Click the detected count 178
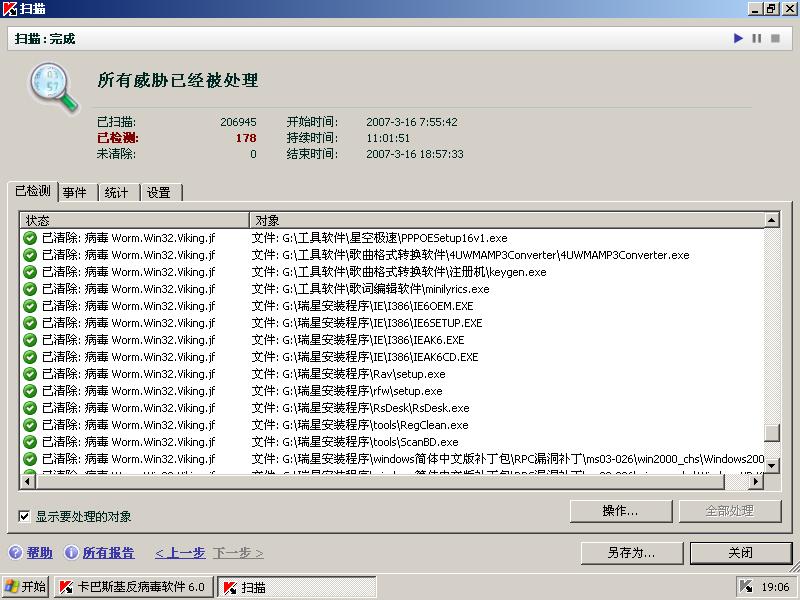The image size is (800, 600). 246,138
